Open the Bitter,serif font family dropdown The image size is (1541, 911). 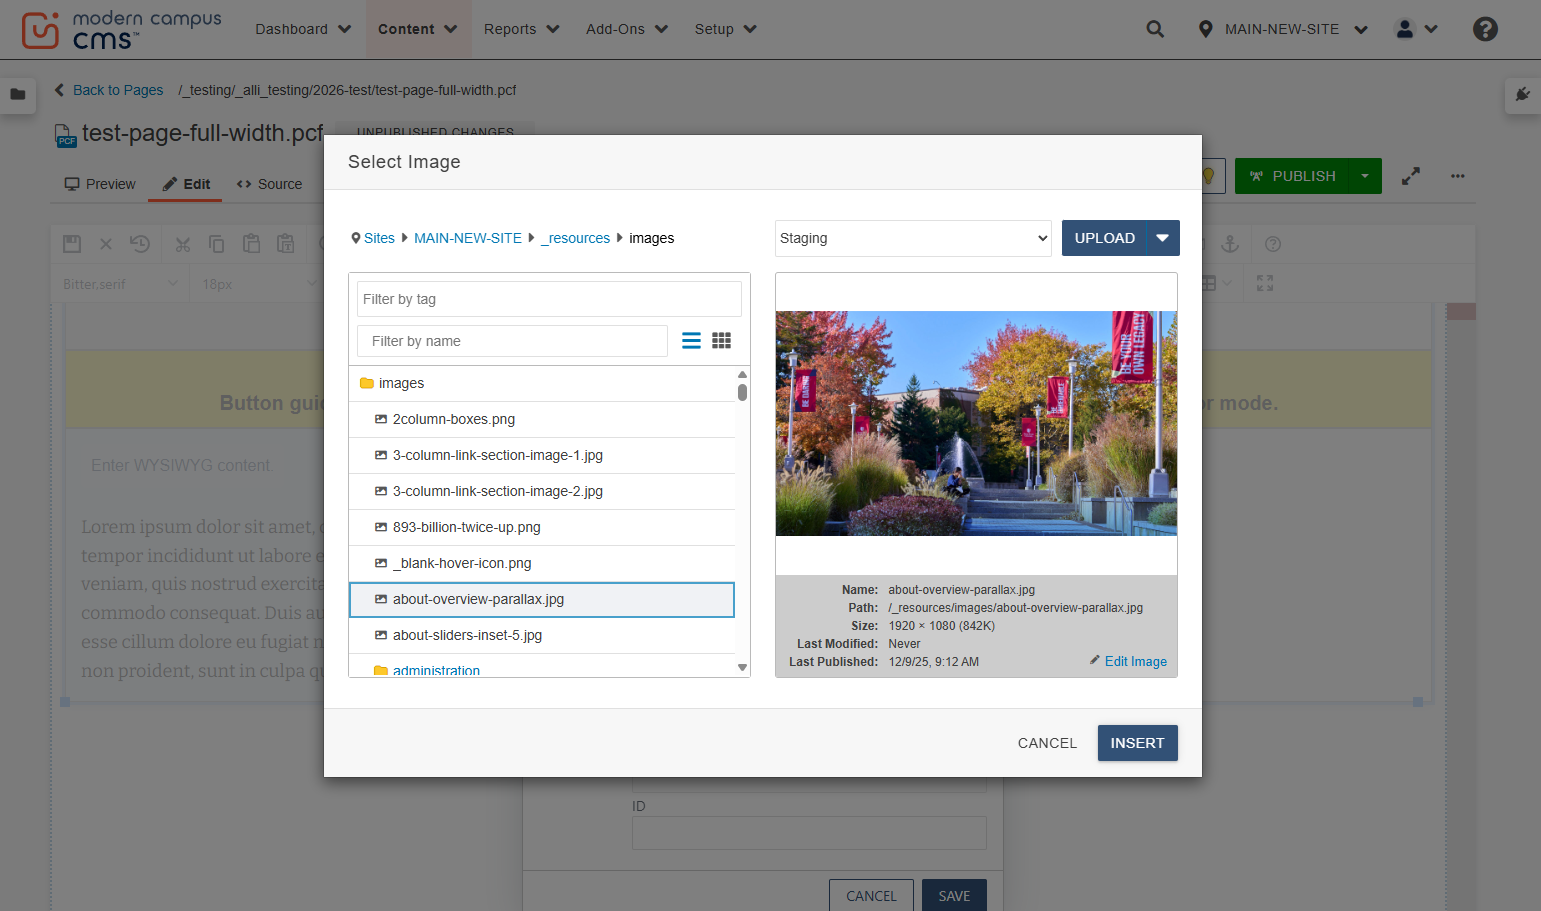pos(120,284)
